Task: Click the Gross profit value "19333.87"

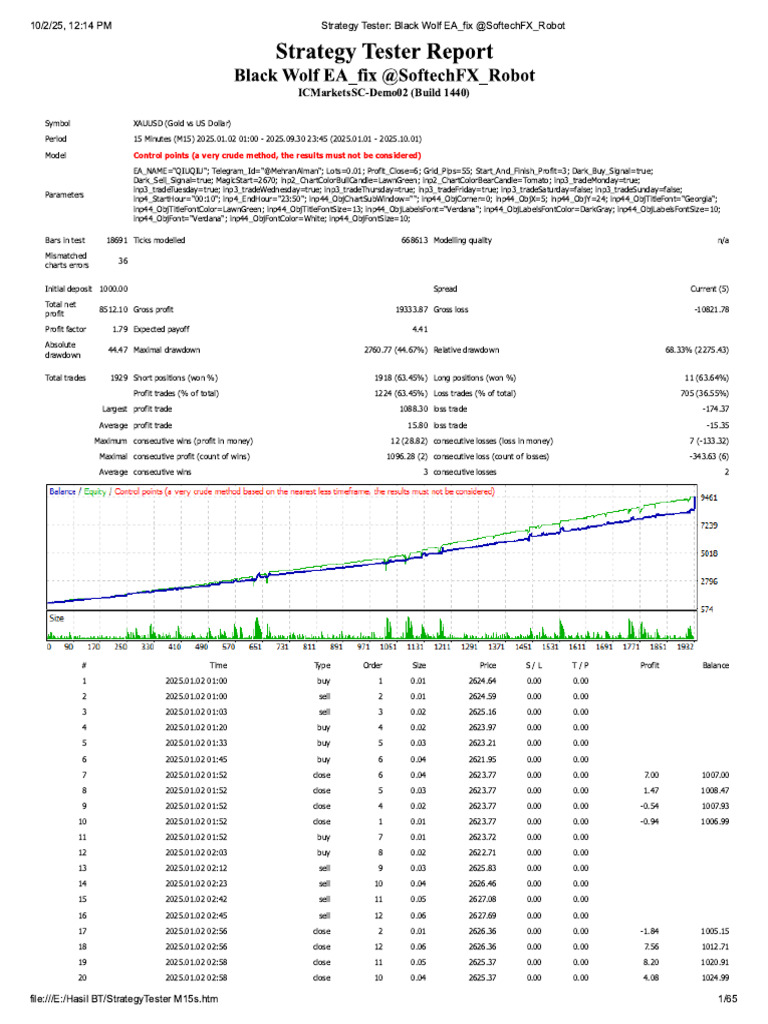Action: pos(411,310)
